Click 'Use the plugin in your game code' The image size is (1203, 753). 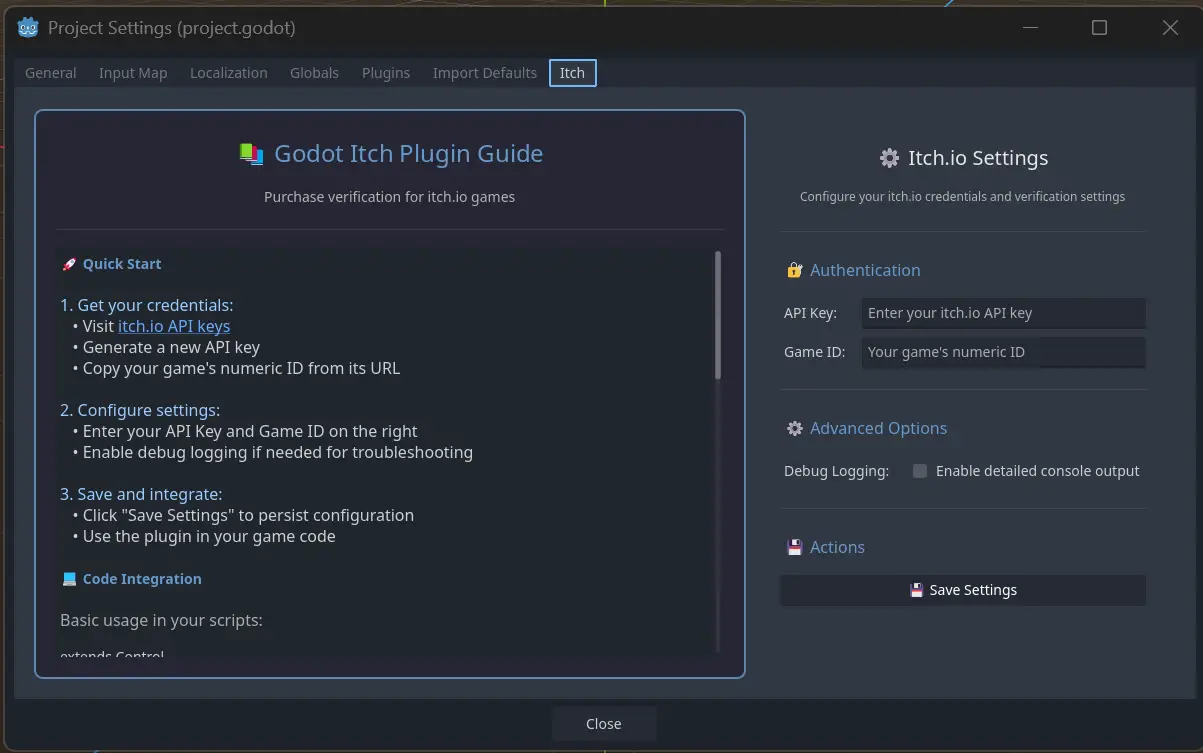pyautogui.click(x=209, y=536)
